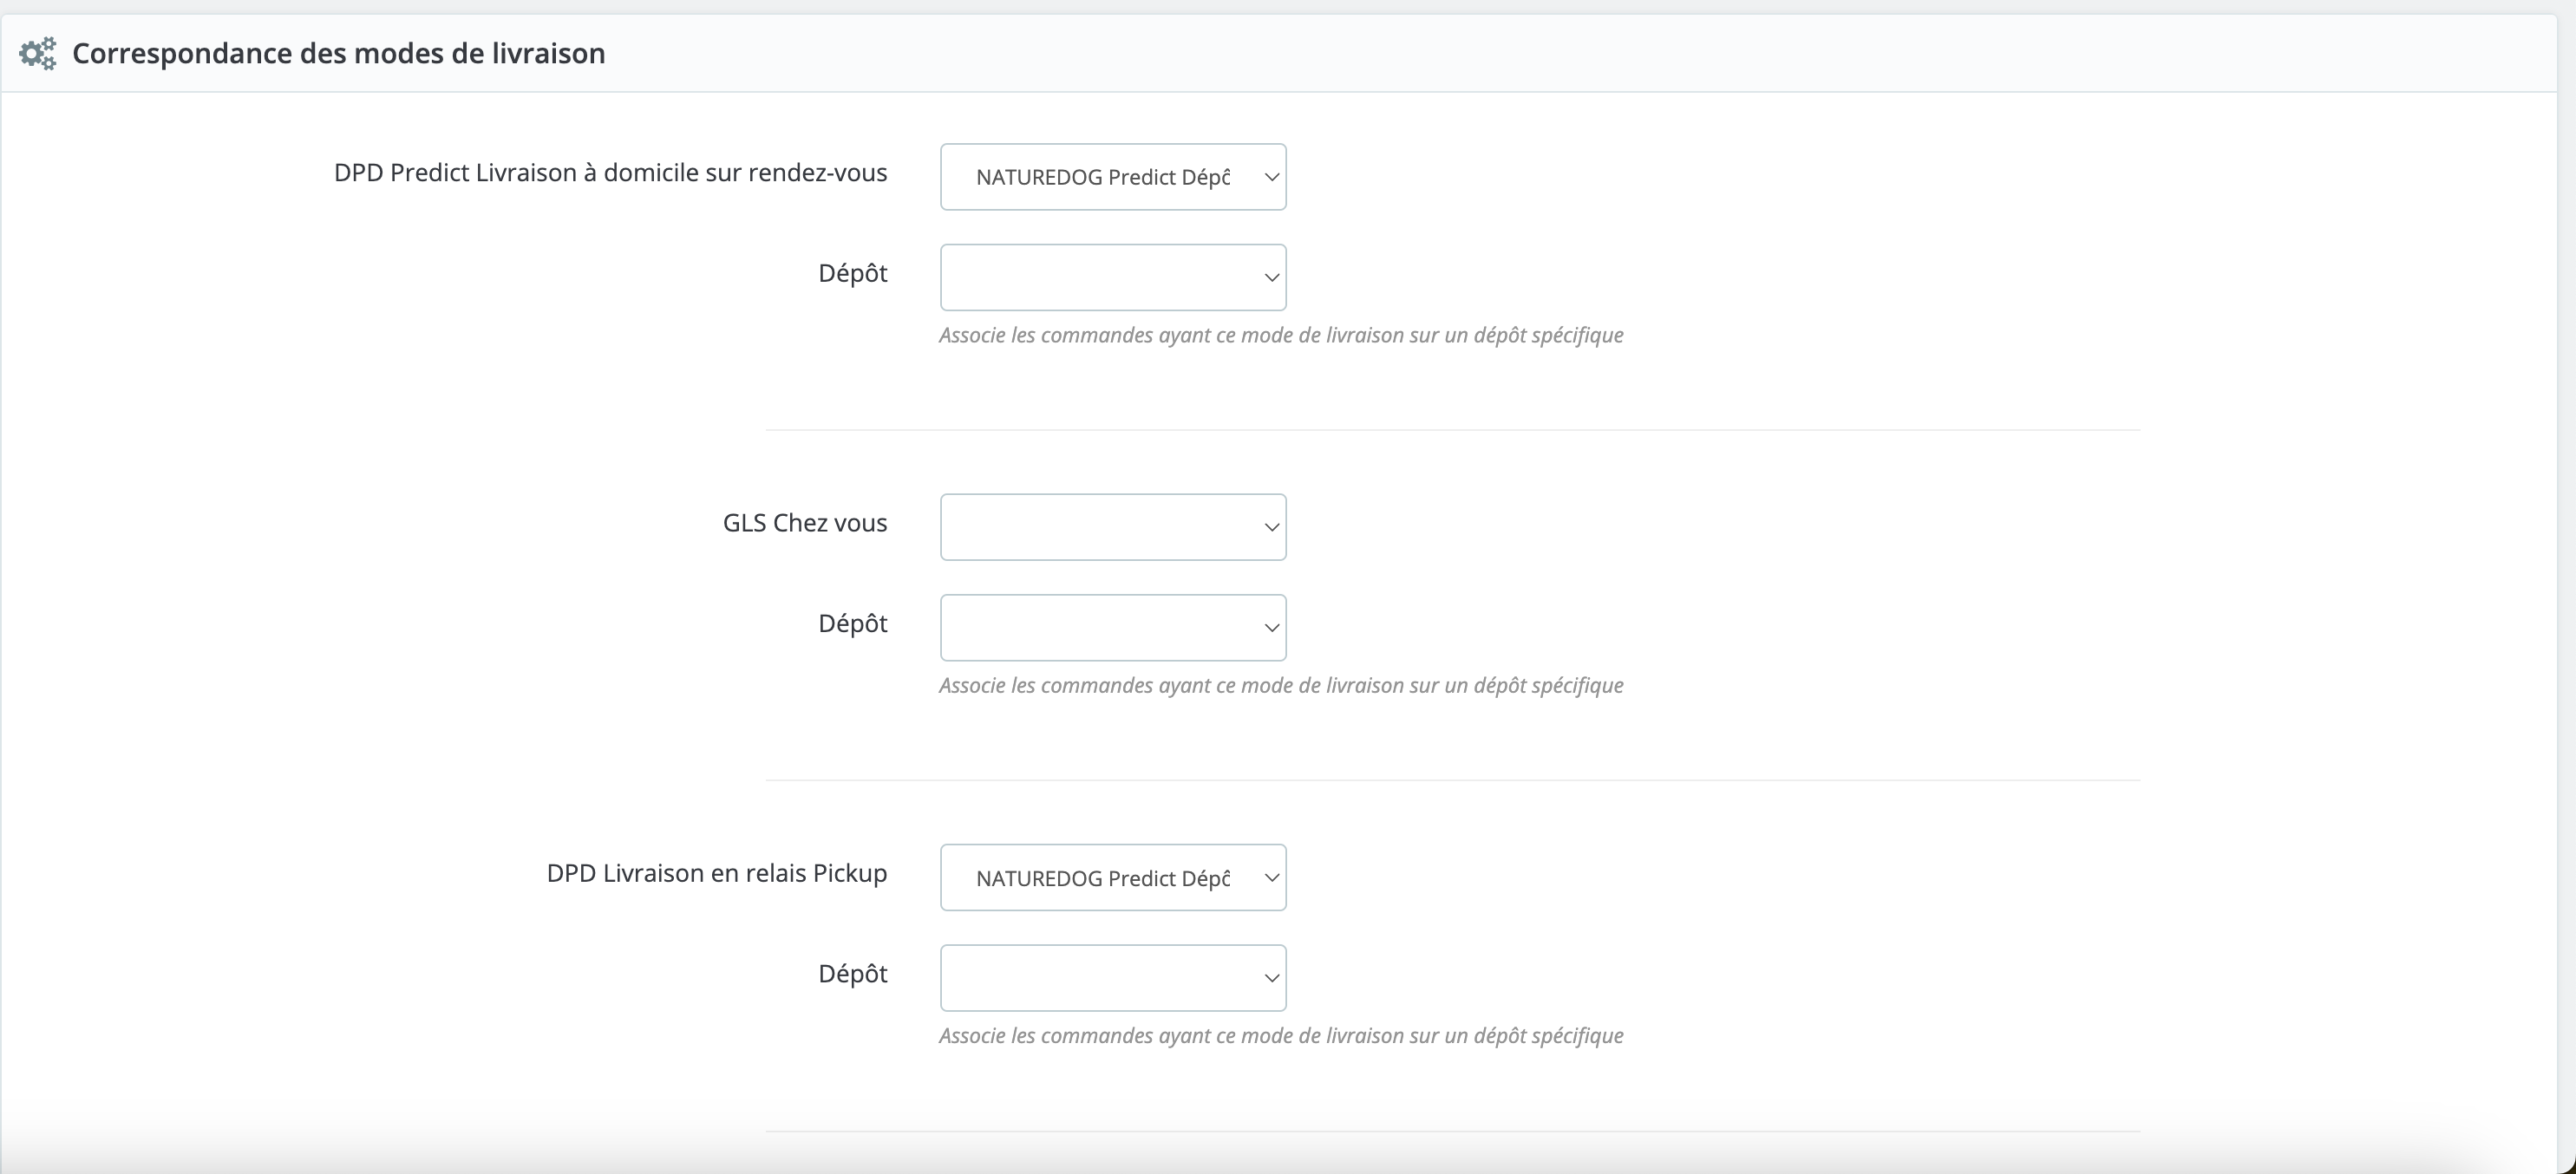Click the 'GLS Chez vous' label
This screenshot has width=2576, height=1174.
pyautogui.click(x=805, y=523)
